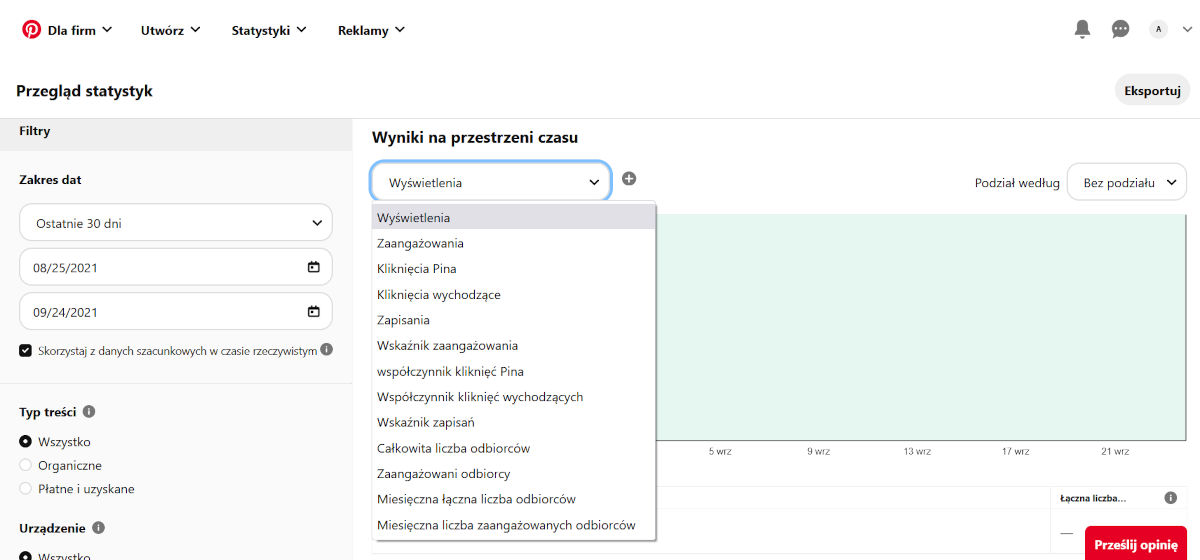Click the start date field 08/25/2021
The height and width of the screenshot is (560, 1200).
(x=160, y=268)
